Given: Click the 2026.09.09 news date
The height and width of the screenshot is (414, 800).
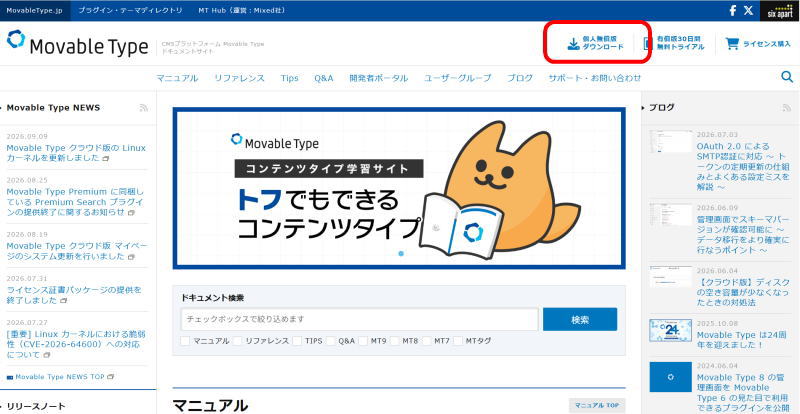Looking at the screenshot, I should coord(27,136).
